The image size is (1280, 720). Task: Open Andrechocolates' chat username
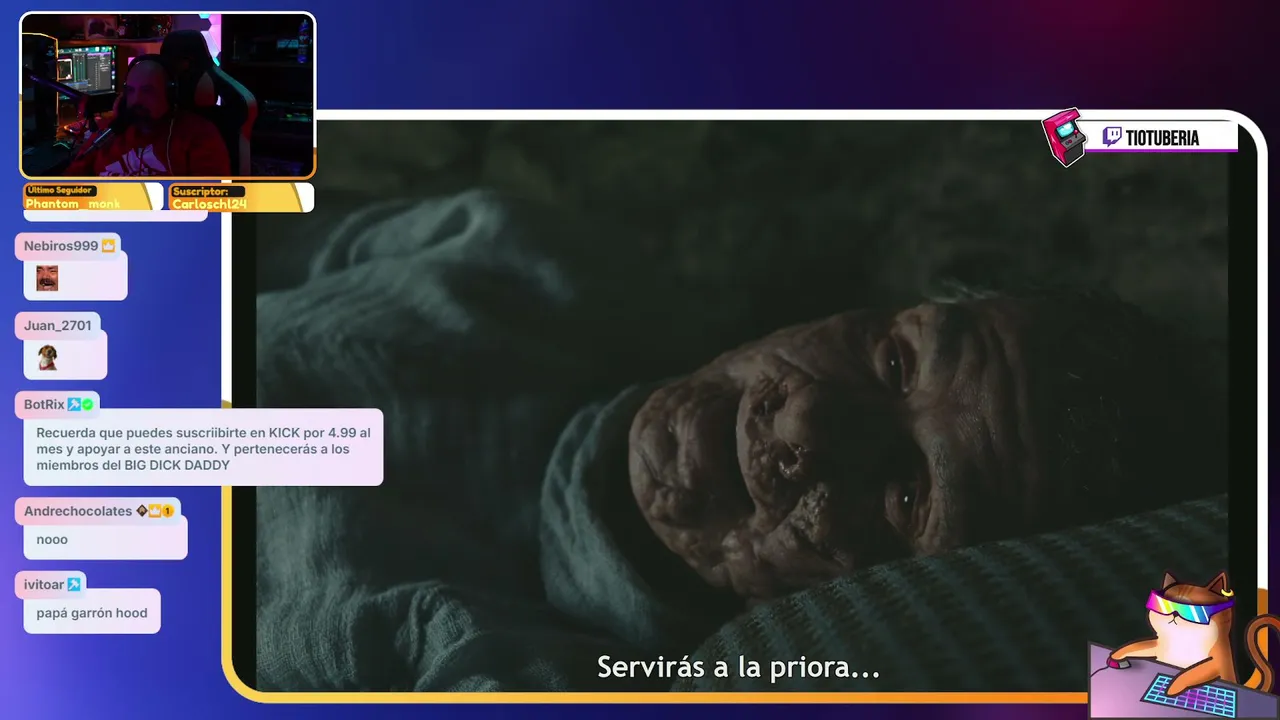tap(78, 511)
